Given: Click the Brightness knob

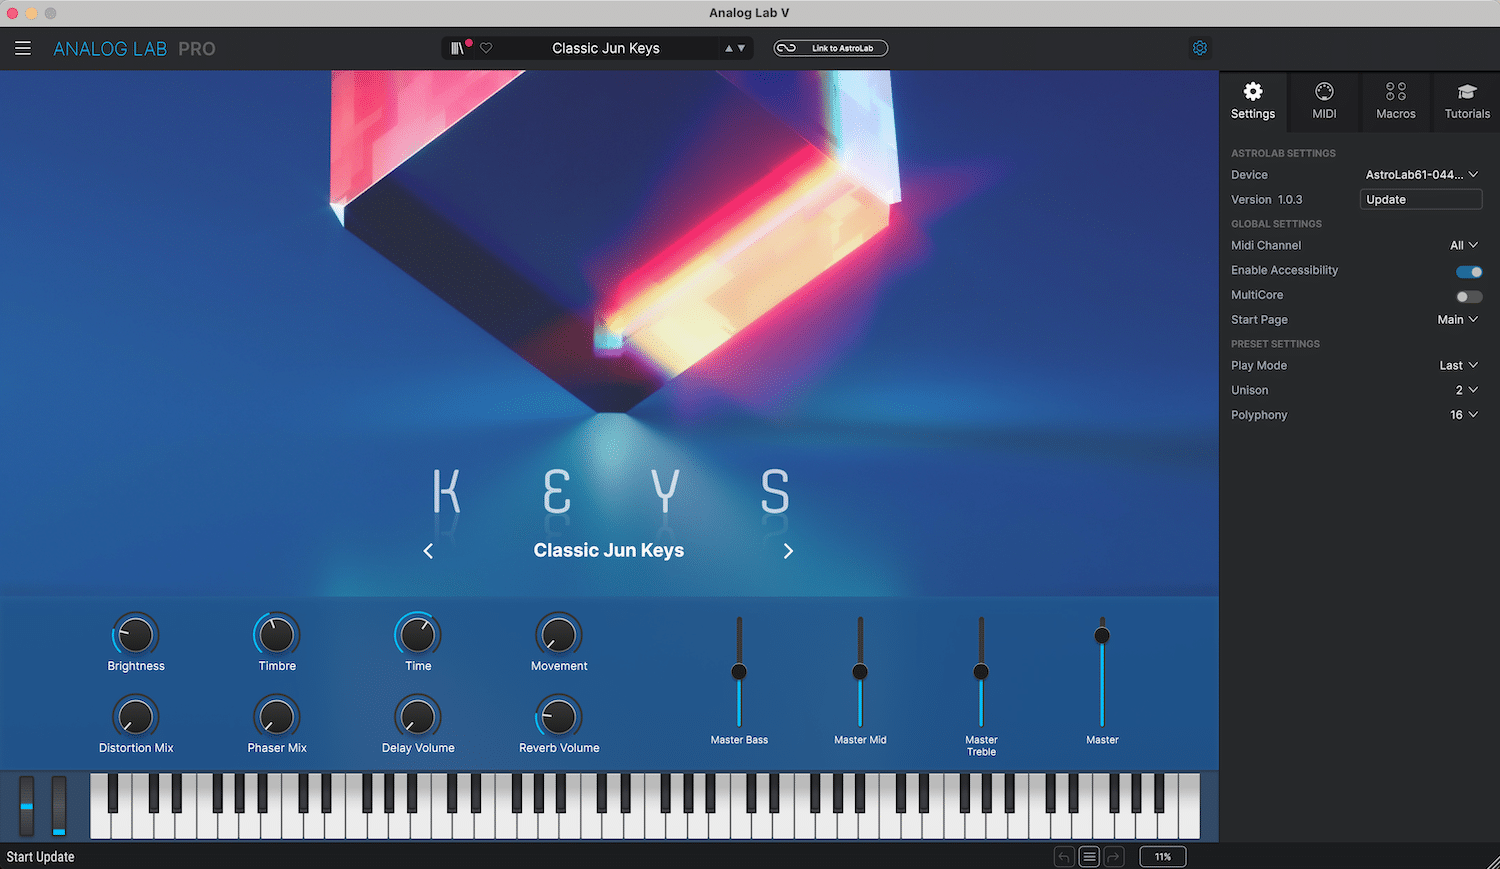Looking at the screenshot, I should (136, 635).
